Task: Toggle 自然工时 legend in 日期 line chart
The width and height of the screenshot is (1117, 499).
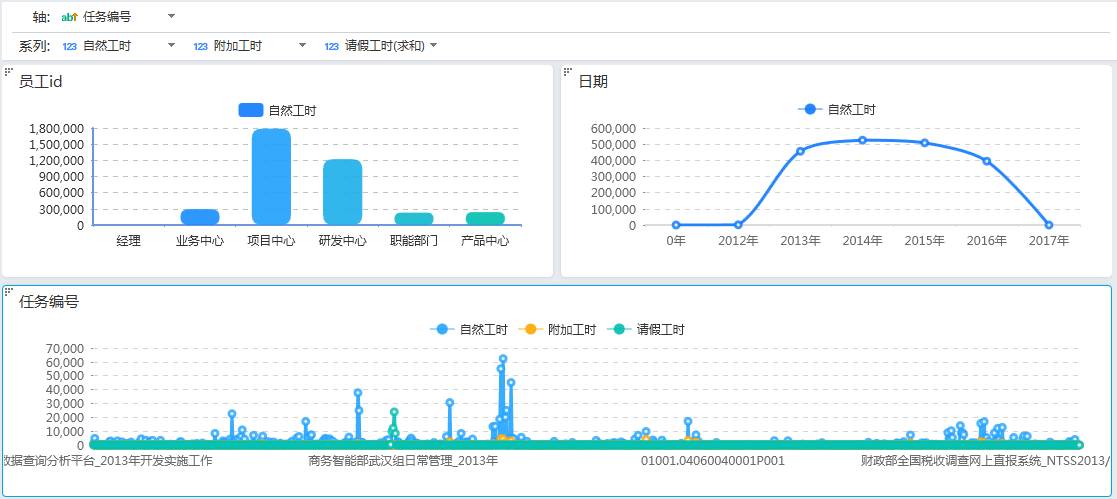Action: pyautogui.click(x=836, y=110)
